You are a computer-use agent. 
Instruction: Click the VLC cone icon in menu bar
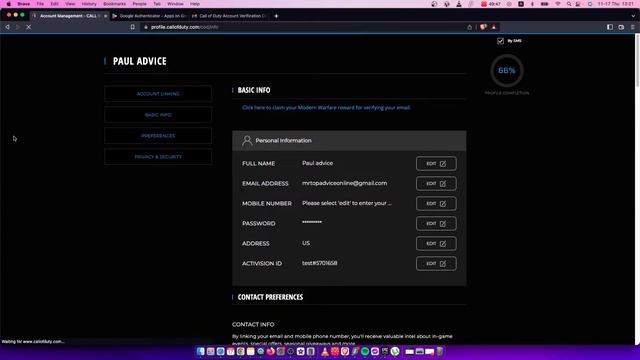pos(459,4)
